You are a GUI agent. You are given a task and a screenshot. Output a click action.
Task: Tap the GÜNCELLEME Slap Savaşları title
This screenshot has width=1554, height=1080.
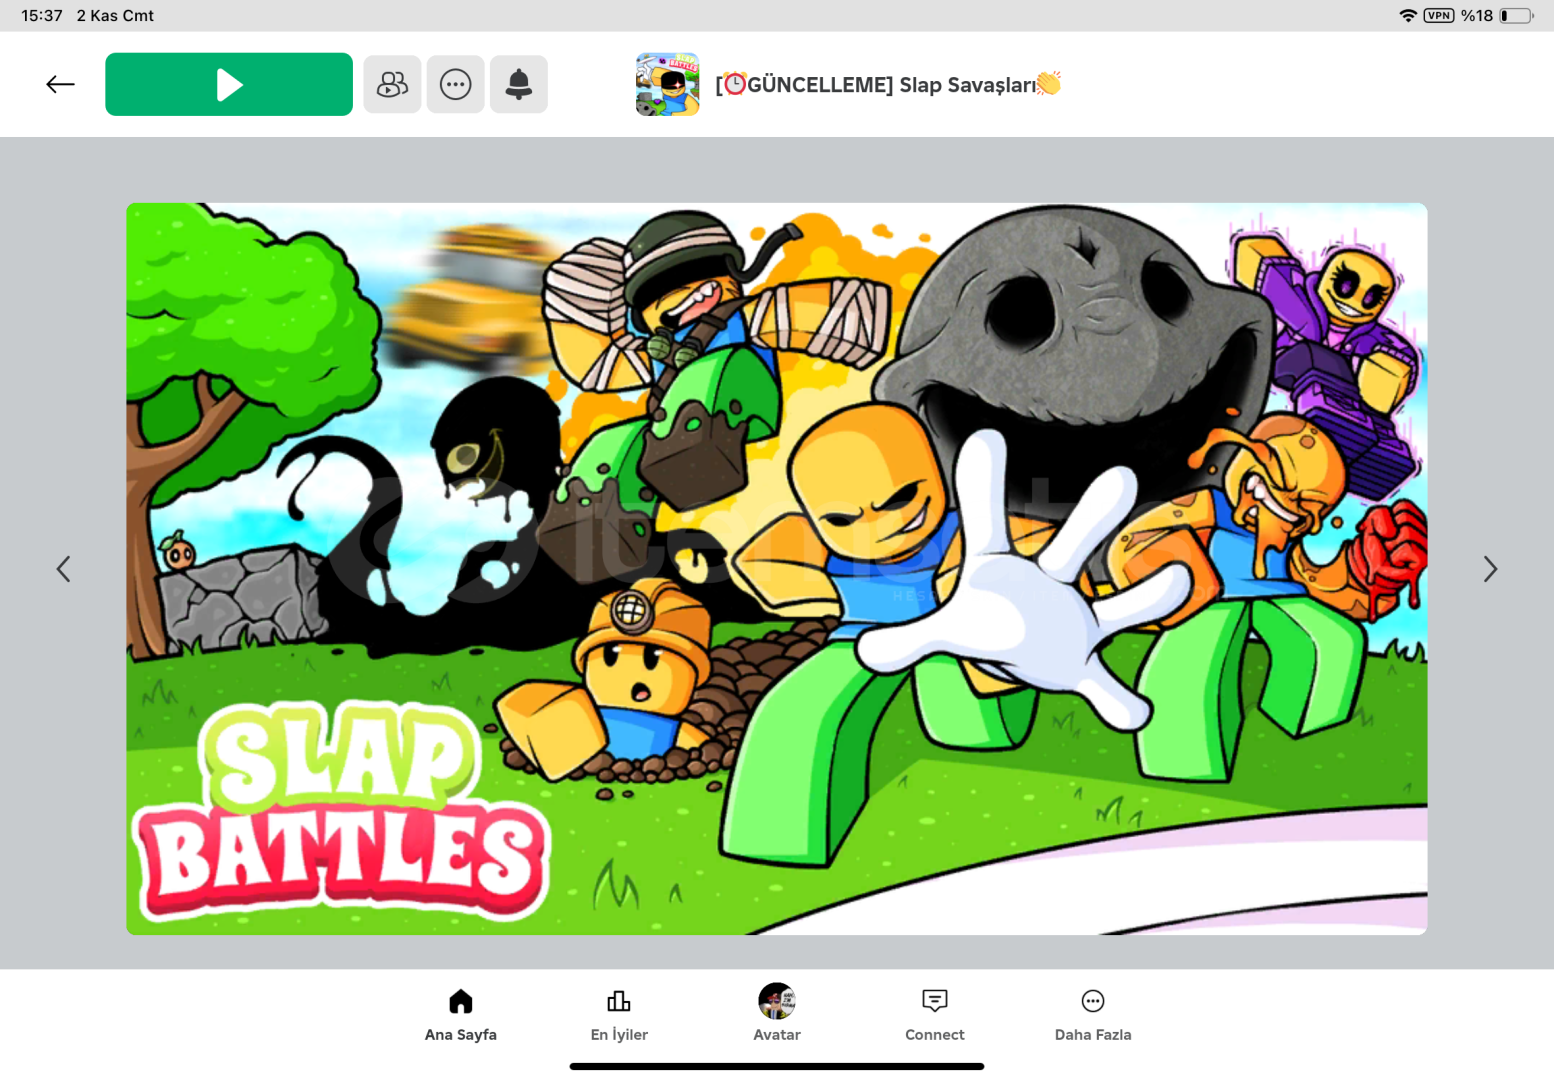click(x=888, y=85)
